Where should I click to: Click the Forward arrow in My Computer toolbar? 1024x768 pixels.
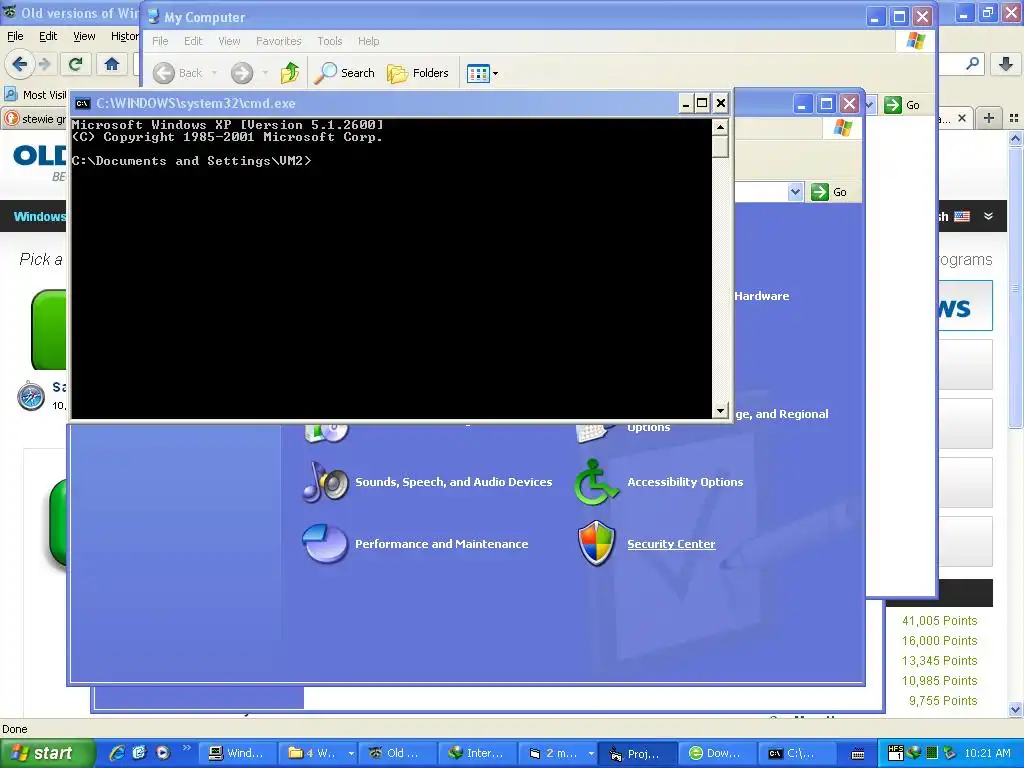coord(242,73)
